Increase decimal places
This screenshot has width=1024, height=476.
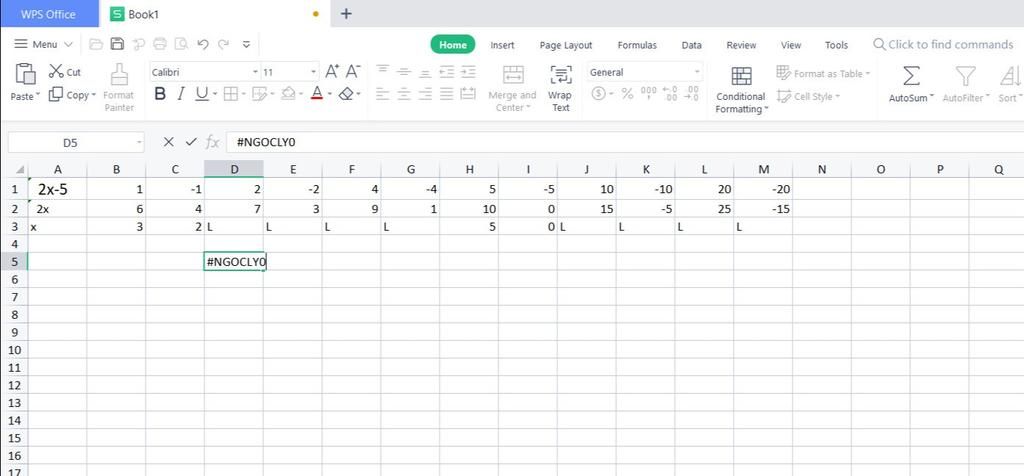pyautogui.click(x=670, y=94)
